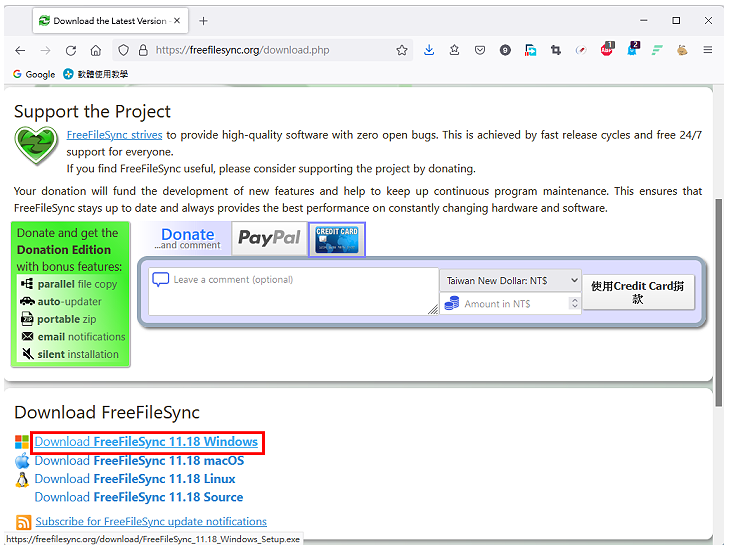The image size is (729, 554).
Task: Click the page vertical scrollbar thumb
Action: (x=719, y=302)
